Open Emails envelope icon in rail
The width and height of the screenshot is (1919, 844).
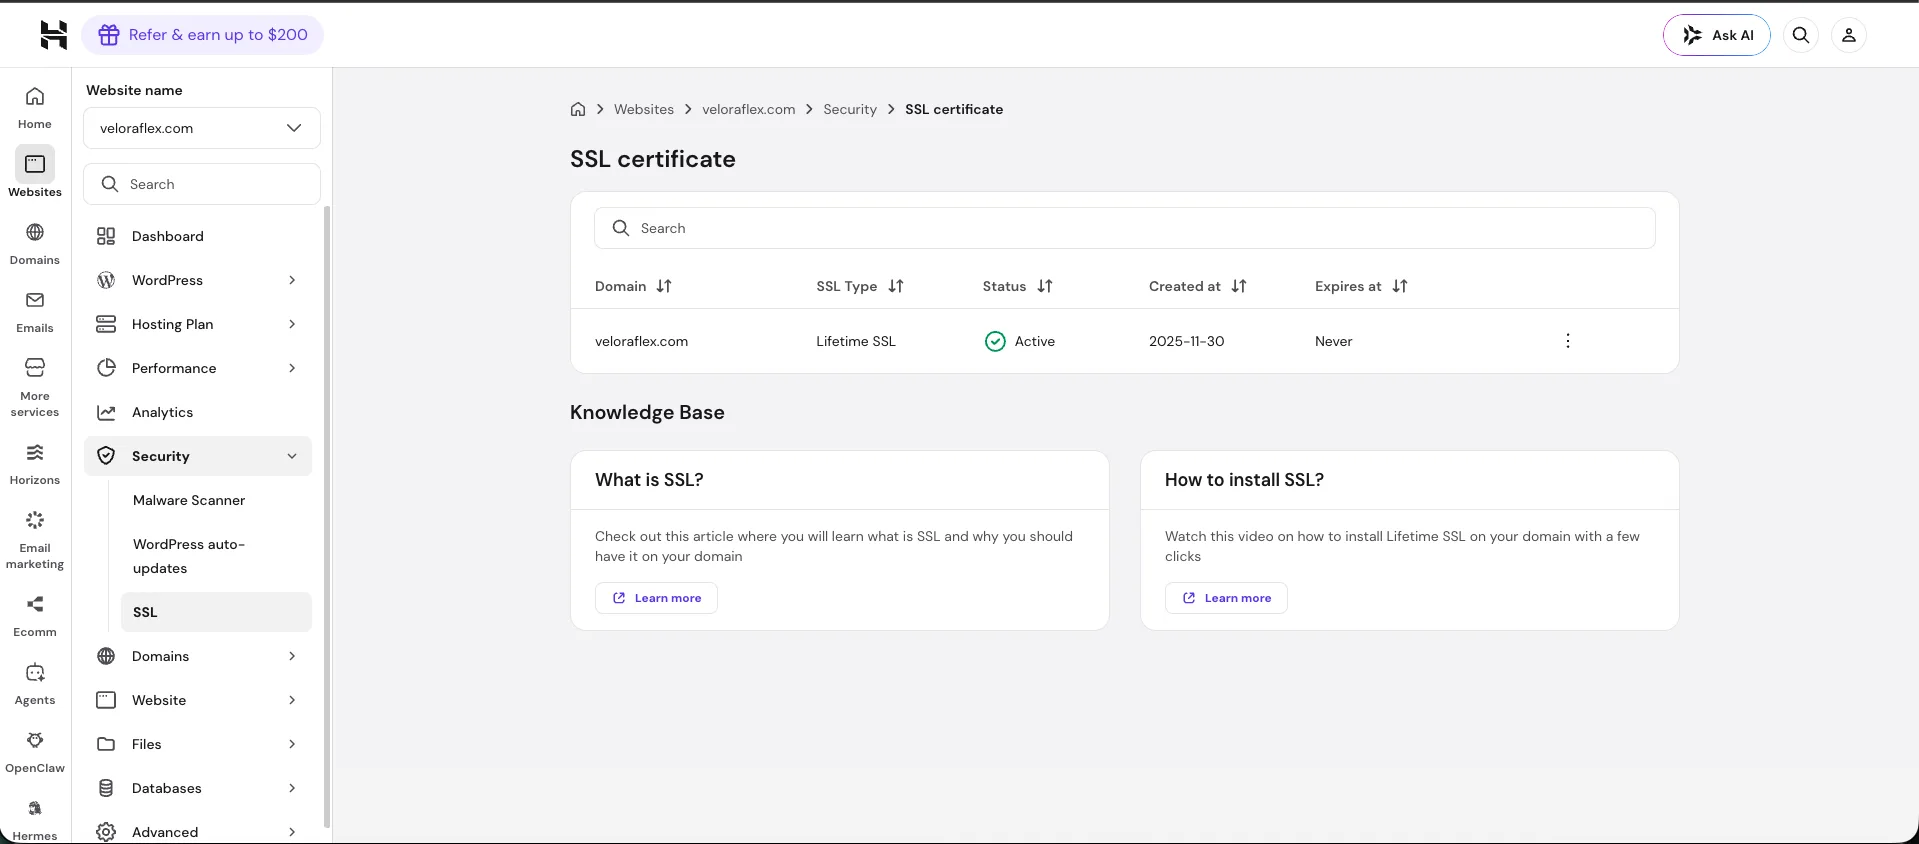[35, 300]
